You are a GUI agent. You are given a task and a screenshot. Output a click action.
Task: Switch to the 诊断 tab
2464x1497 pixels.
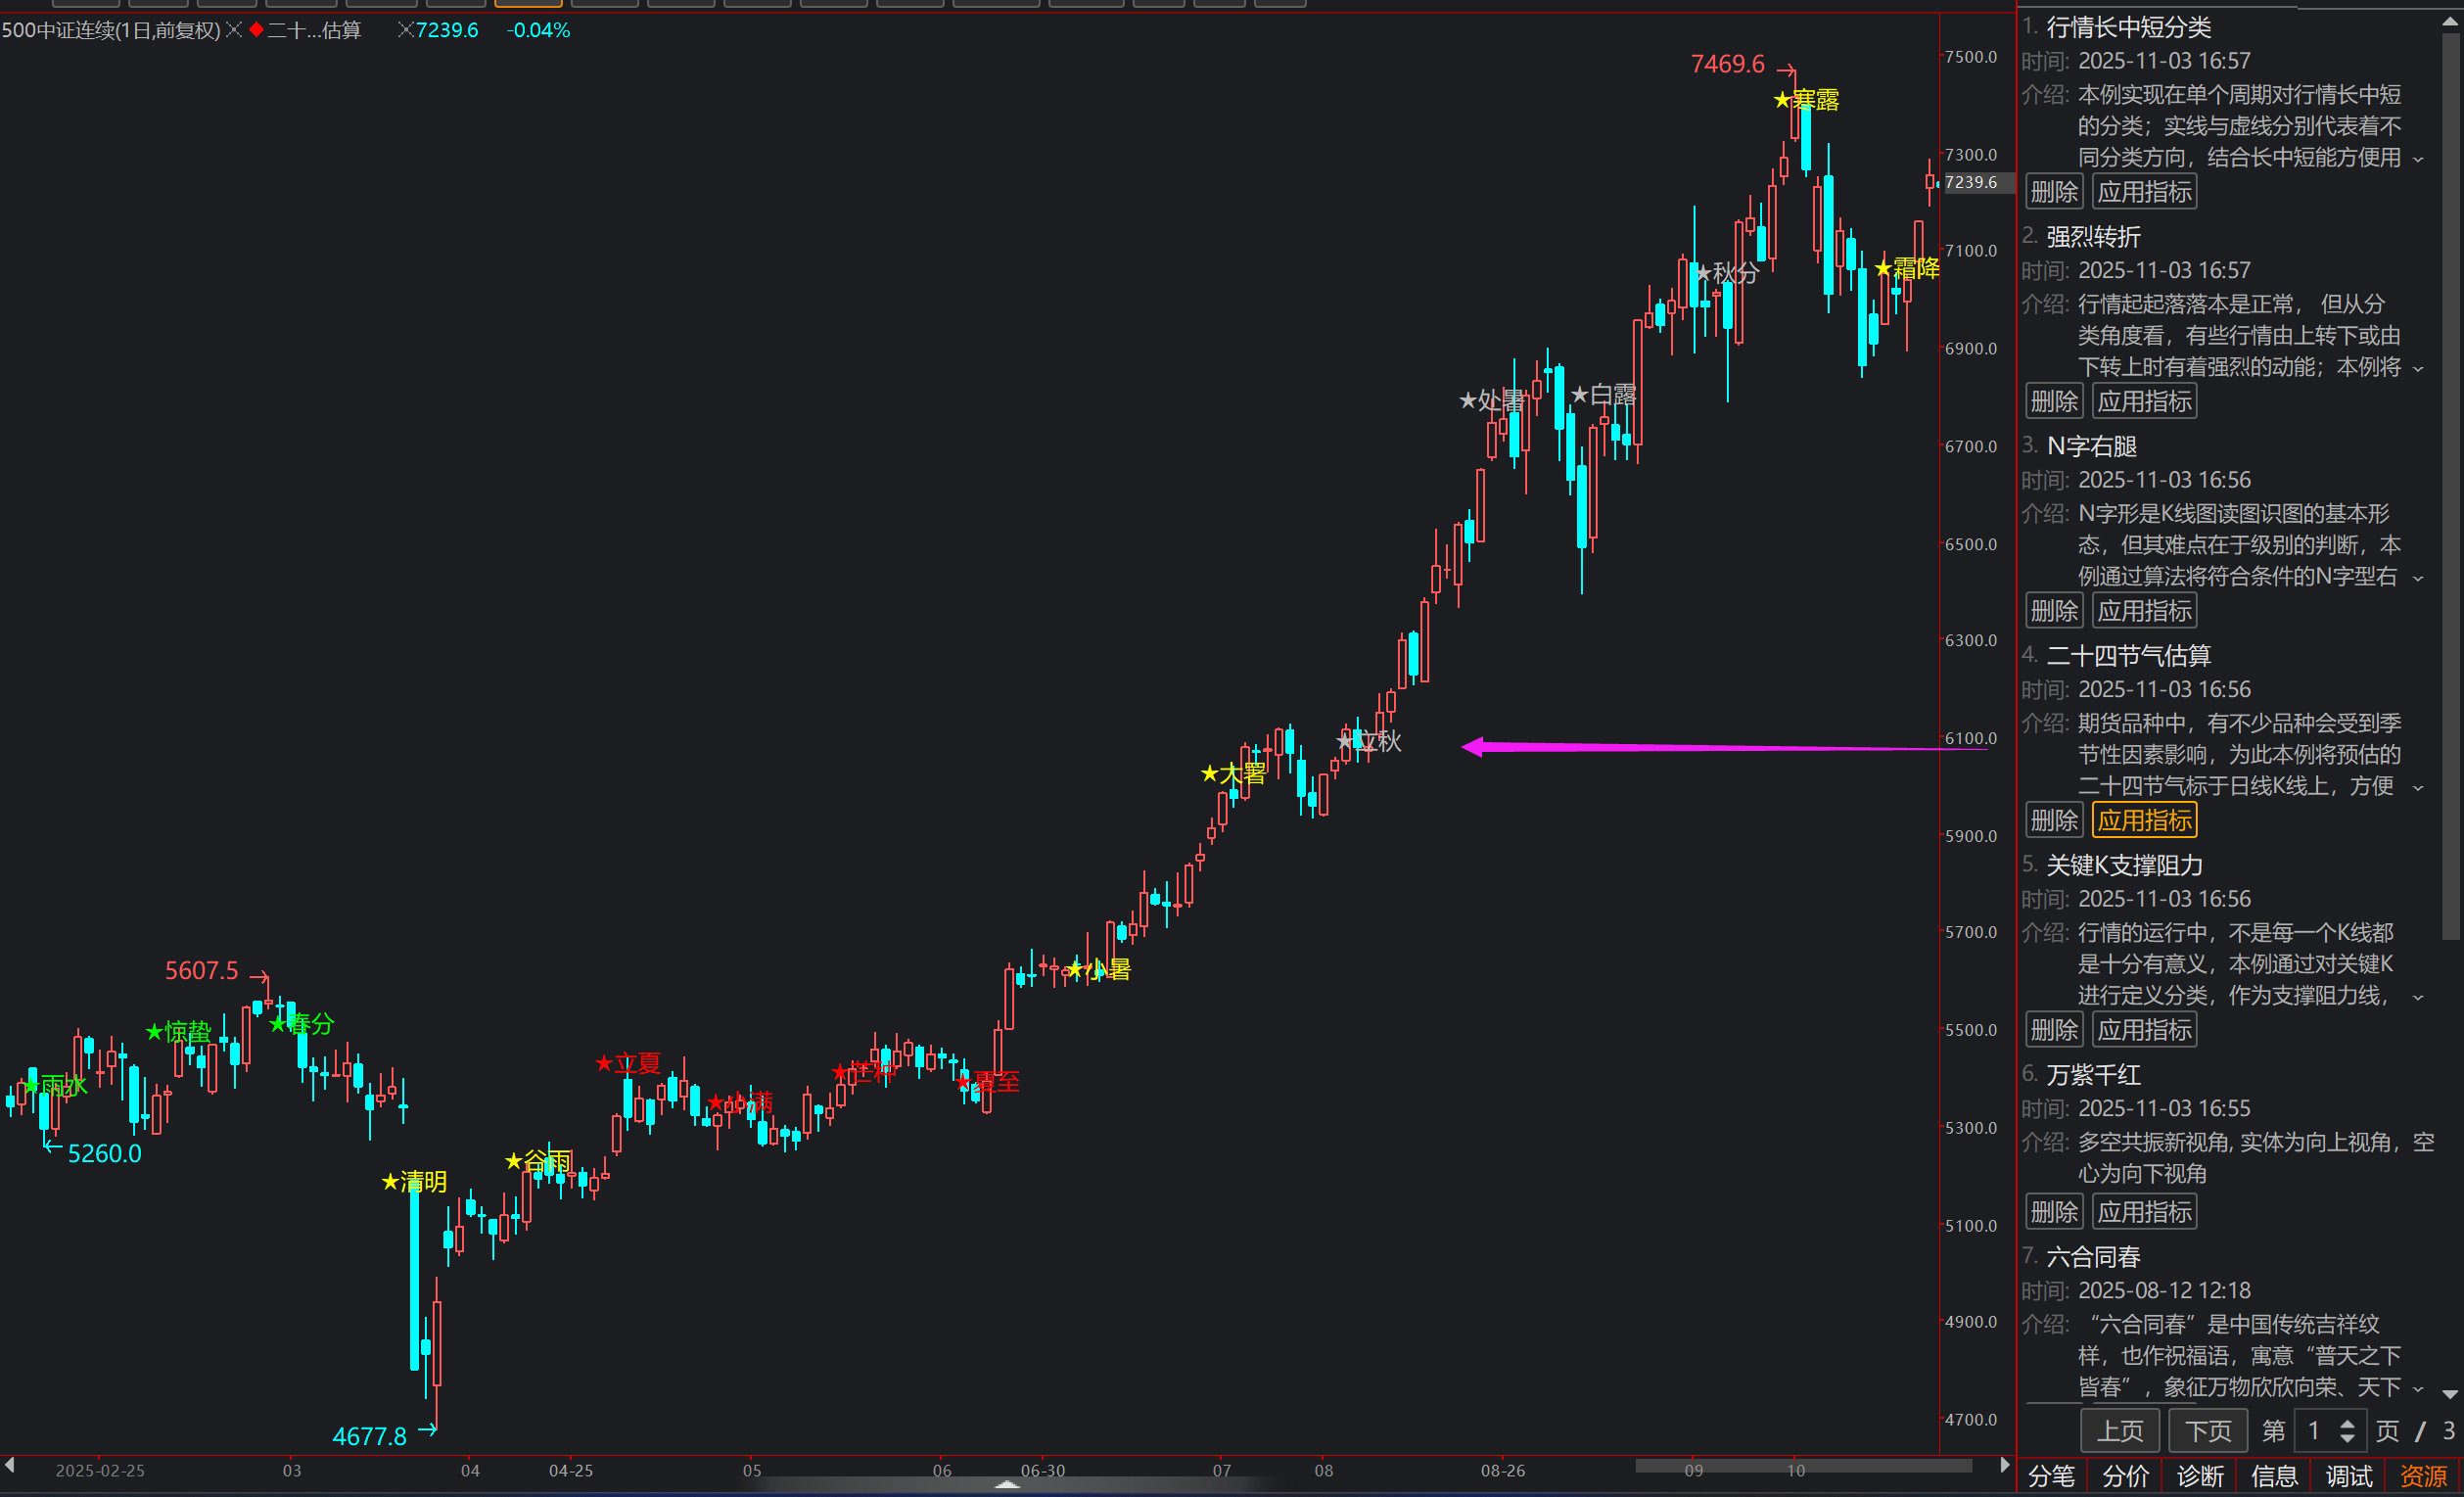[x=2200, y=1476]
